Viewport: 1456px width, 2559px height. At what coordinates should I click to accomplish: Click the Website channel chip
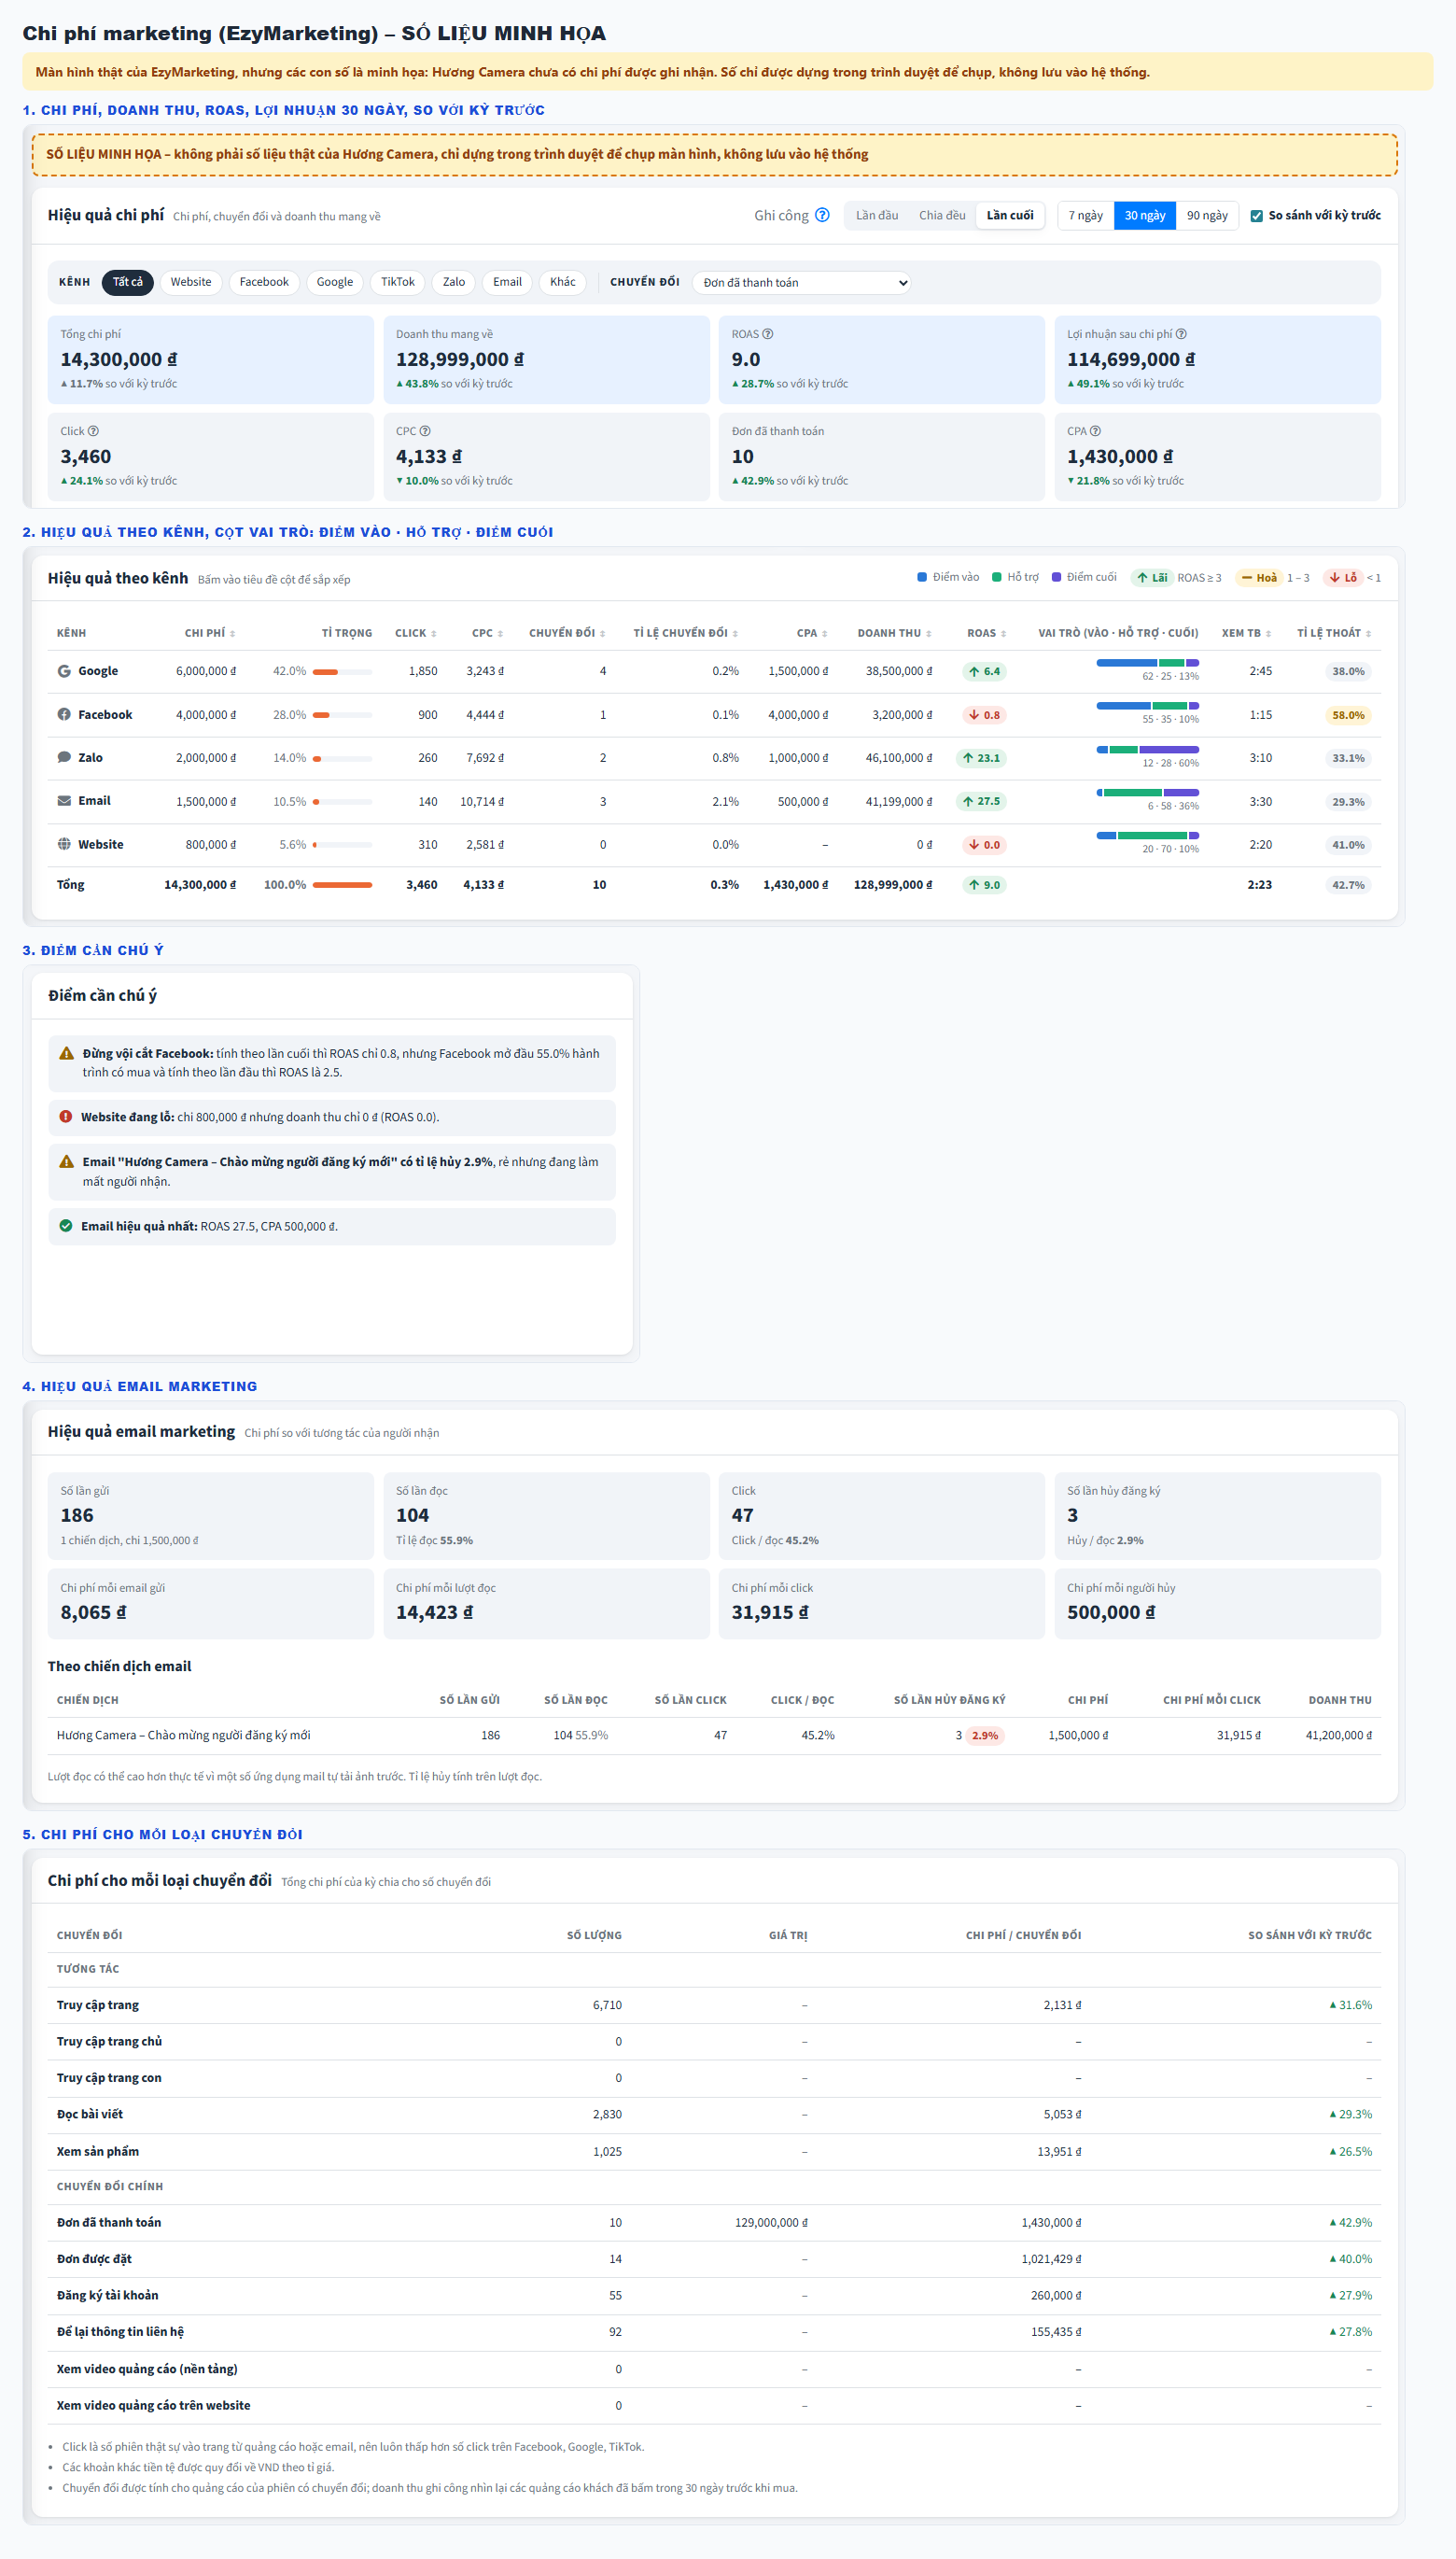coord(191,282)
